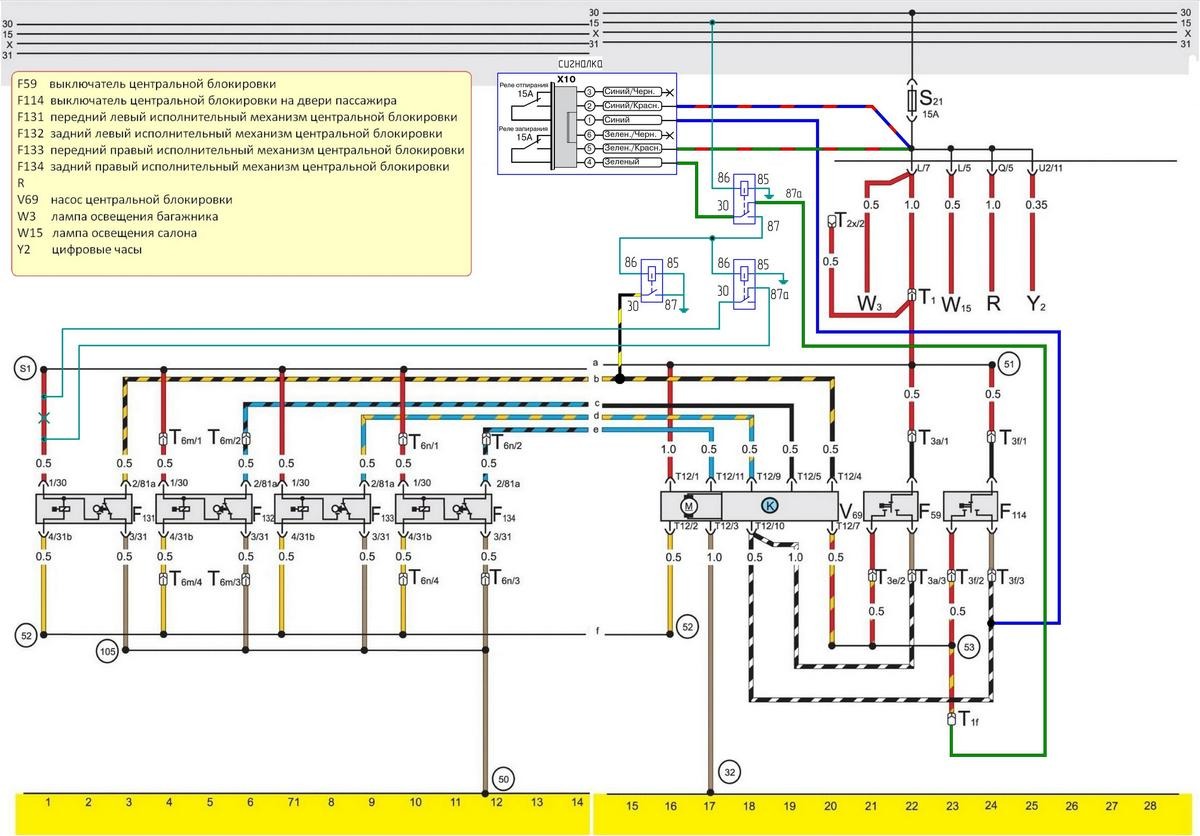Click track number 23 on yellow strip
The height and width of the screenshot is (836, 1200).
(952, 805)
